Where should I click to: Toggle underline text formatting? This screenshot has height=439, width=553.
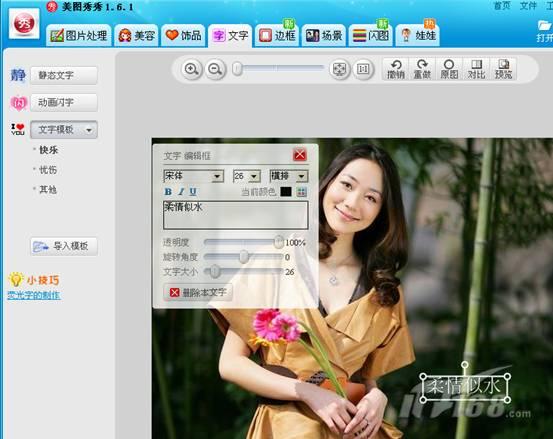click(x=193, y=191)
